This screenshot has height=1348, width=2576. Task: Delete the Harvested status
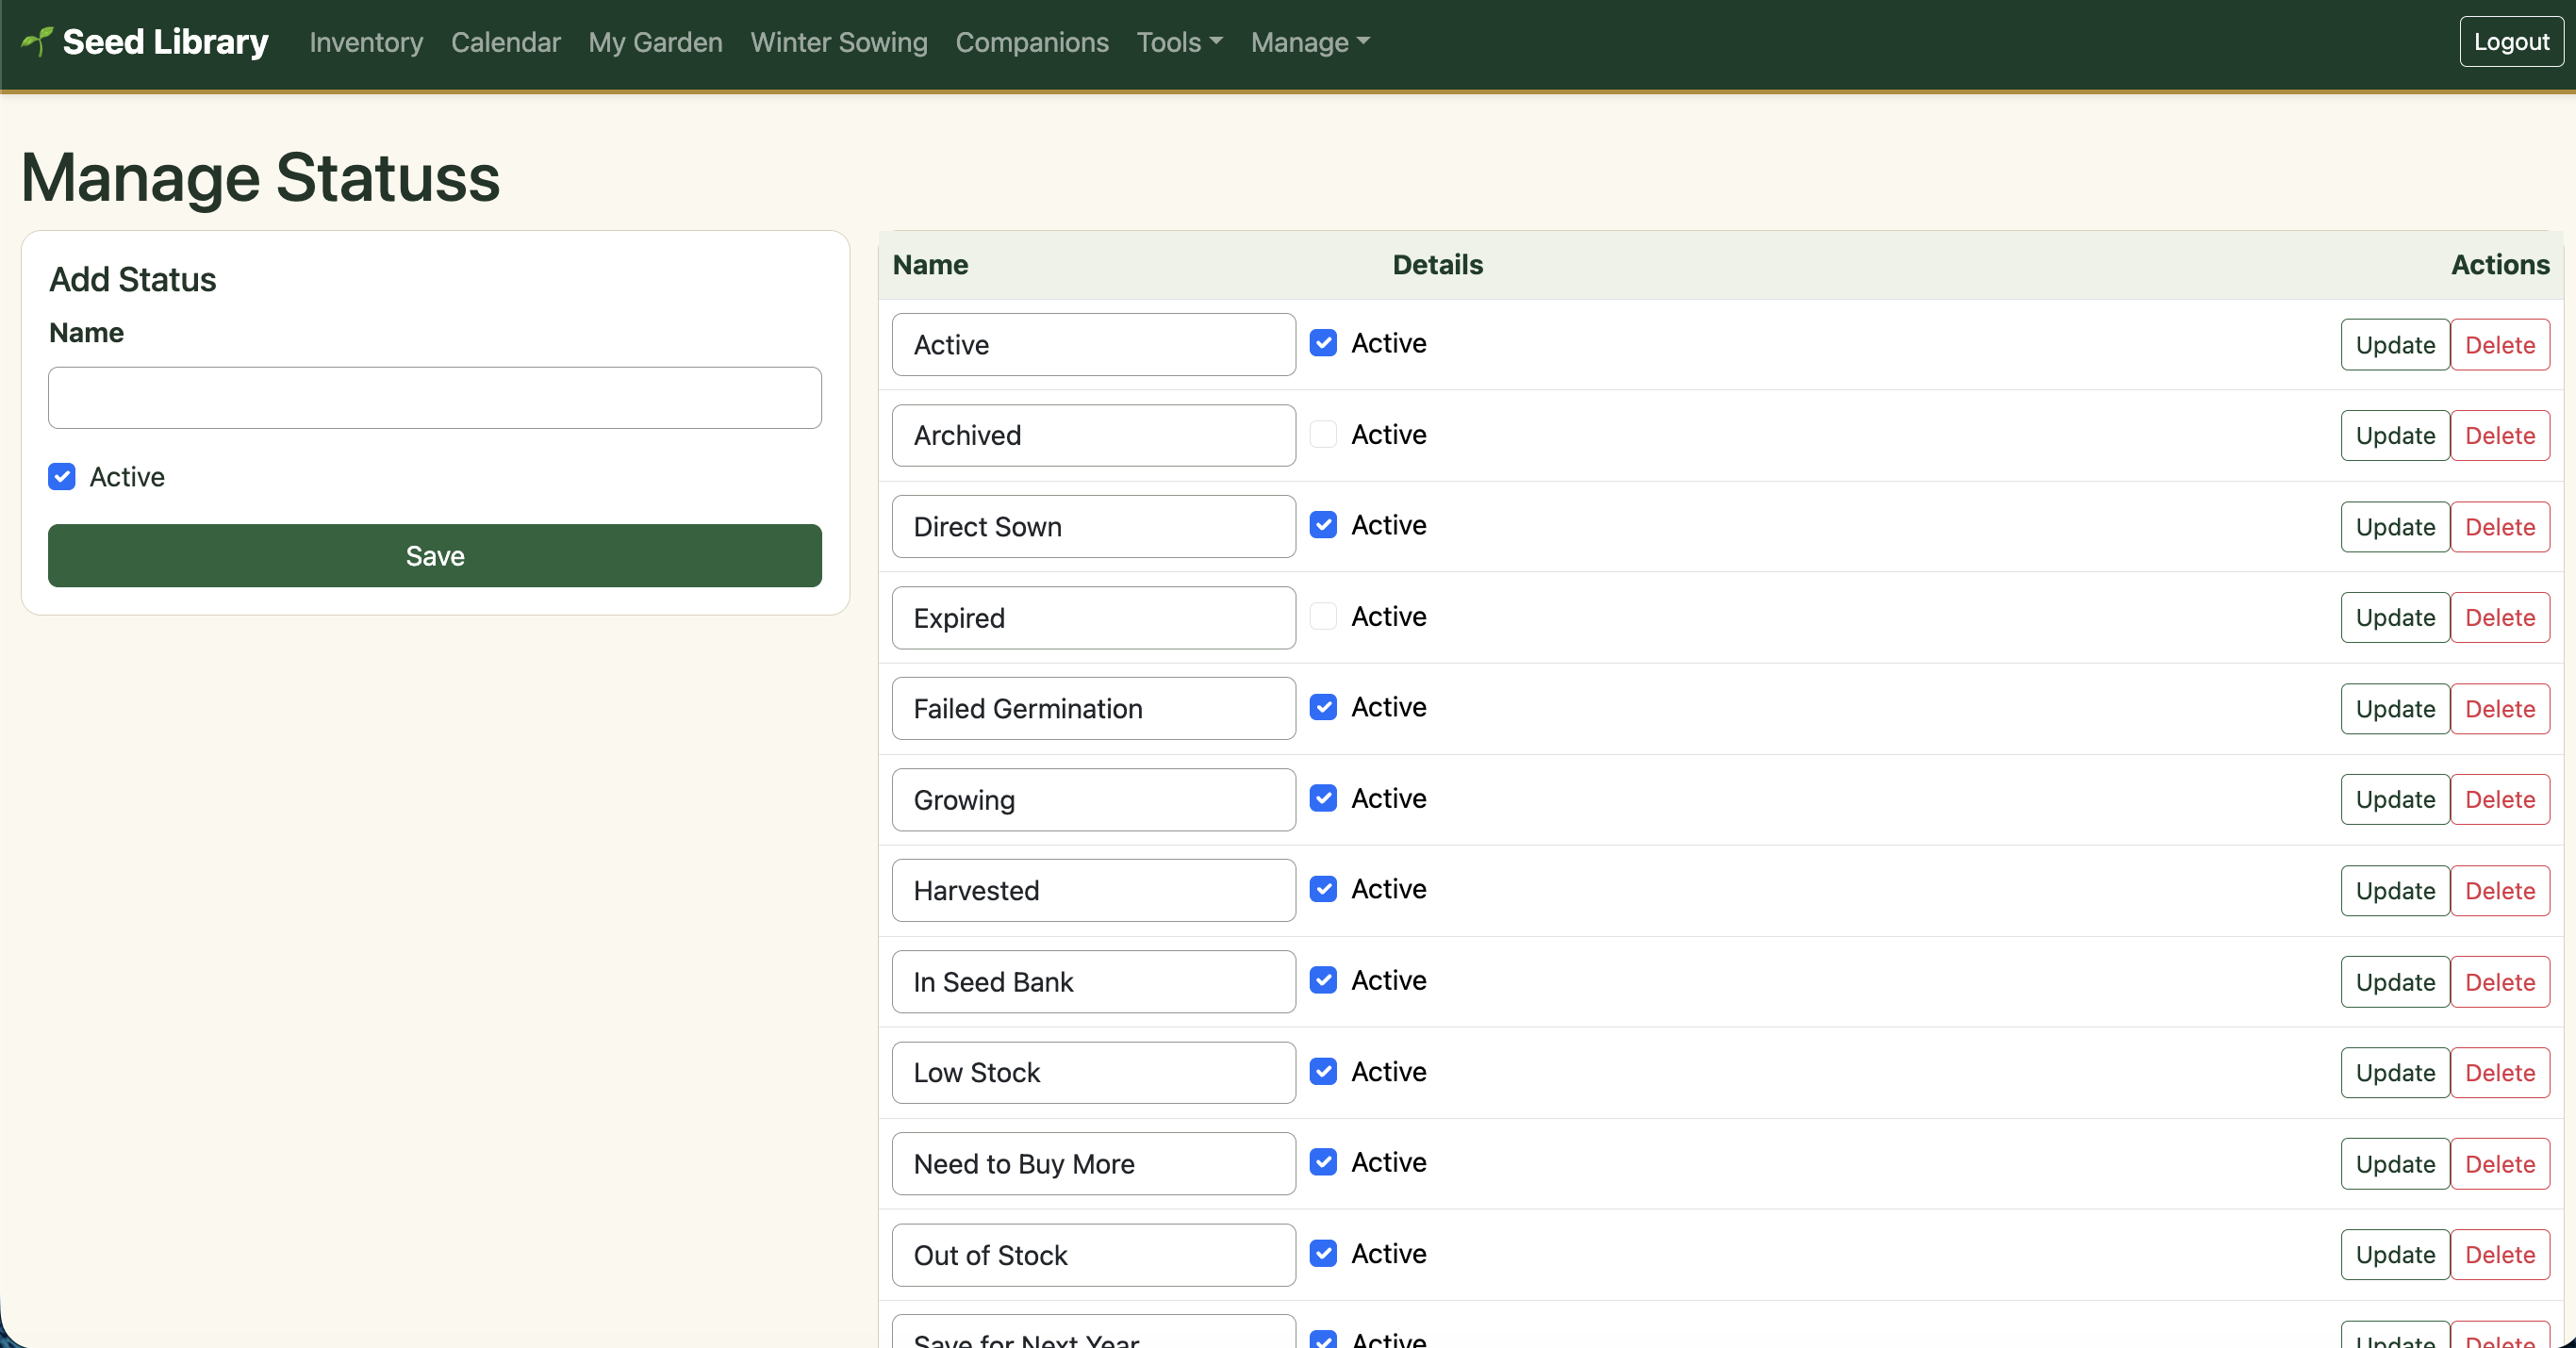coord(2499,891)
